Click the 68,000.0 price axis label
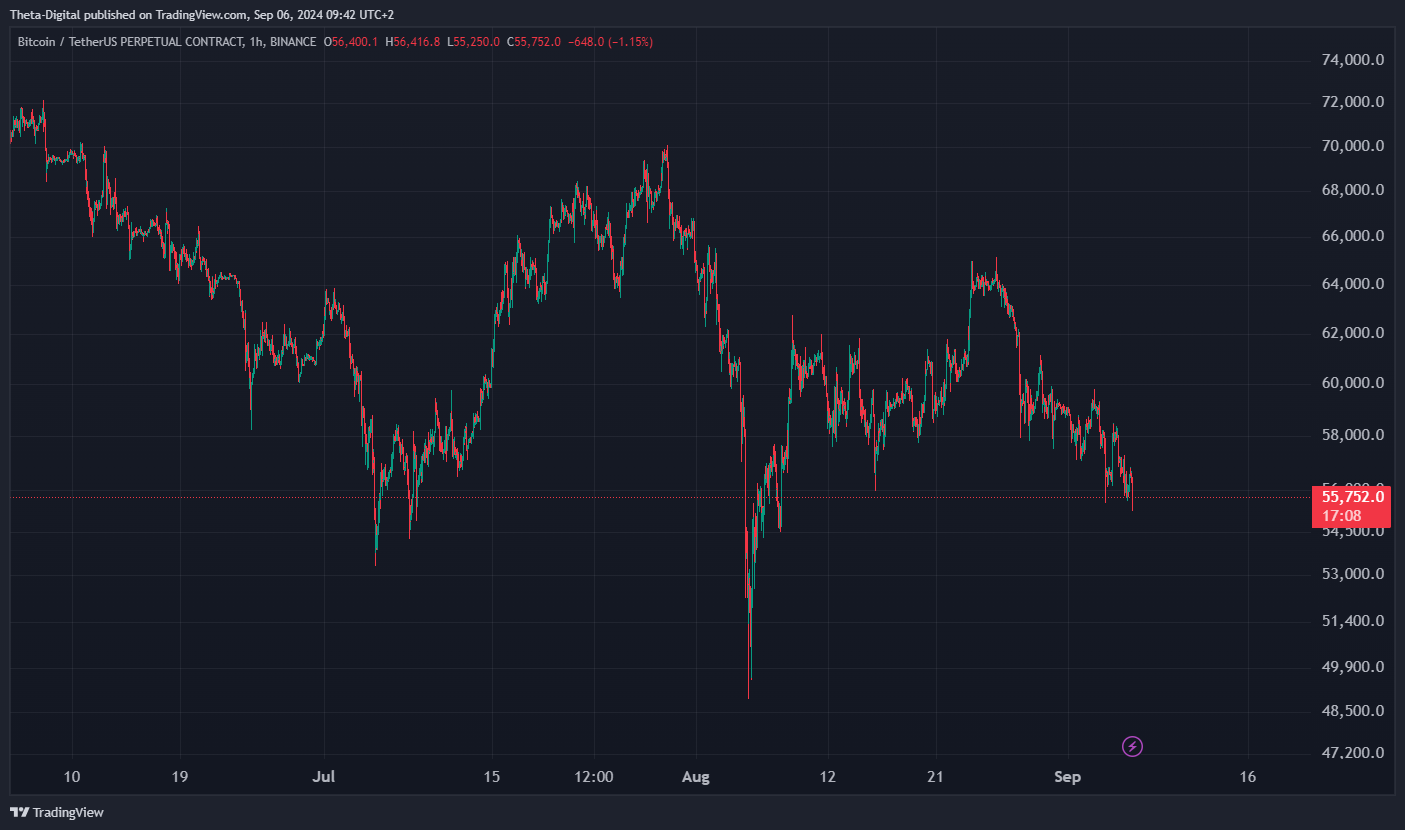Screen dimensions: 1405x830 (x=1352, y=190)
